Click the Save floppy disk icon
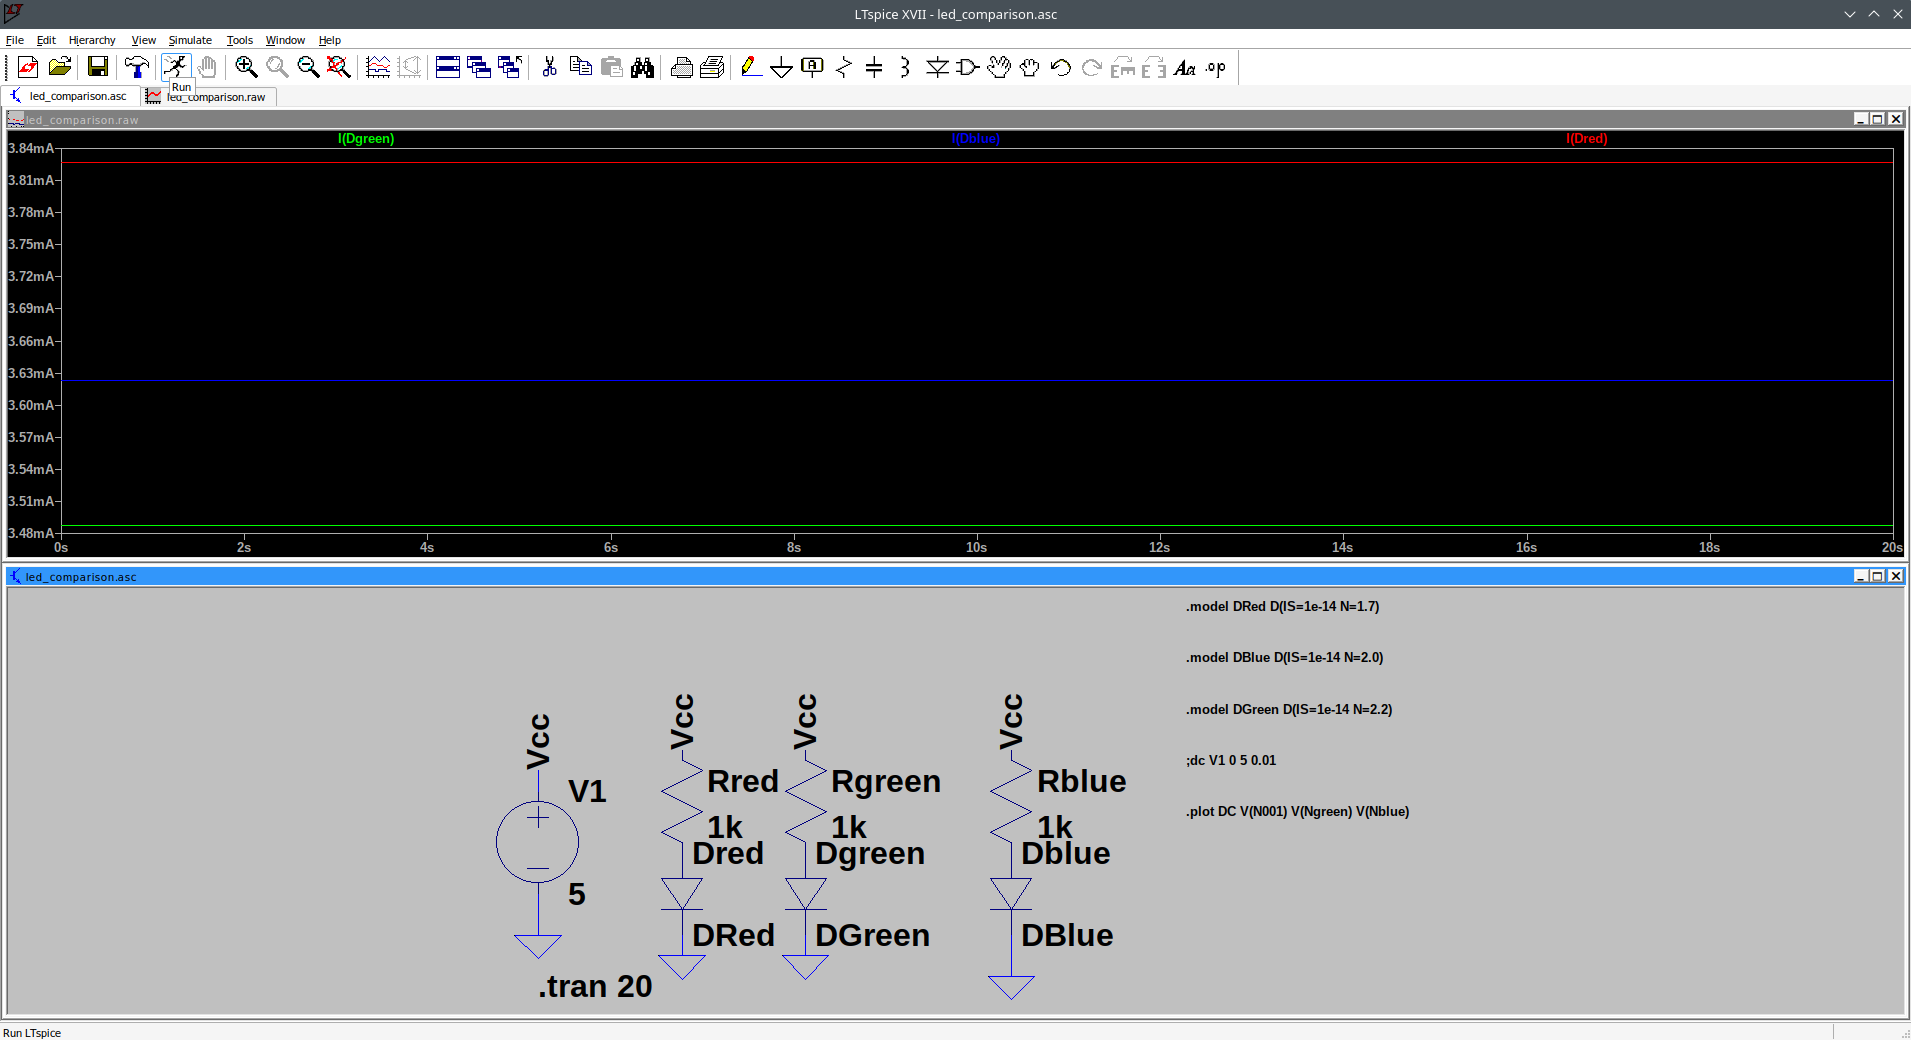Screen dimensions: 1911x1040 click(x=98, y=67)
